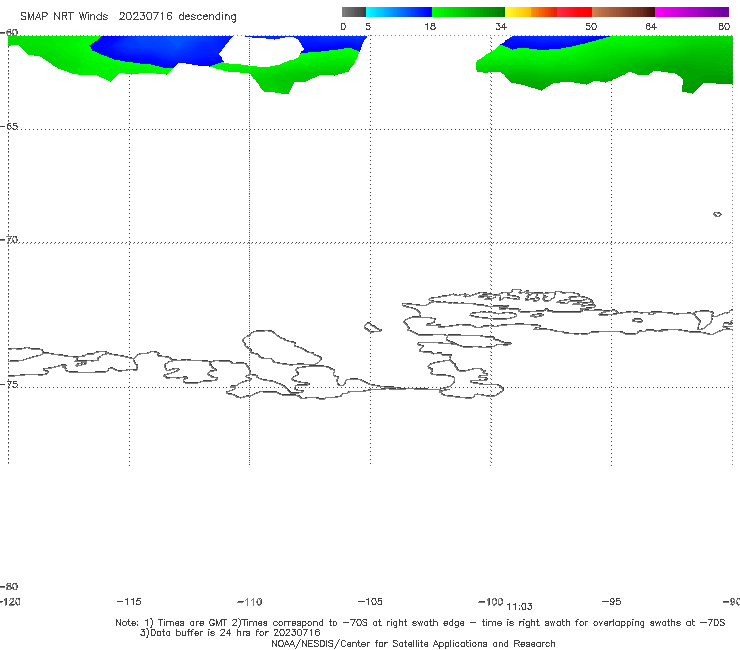Select the cyan-blue segment of the color scale
The width and height of the screenshot is (740, 650).
pyautogui.click(x=399, y=12)
